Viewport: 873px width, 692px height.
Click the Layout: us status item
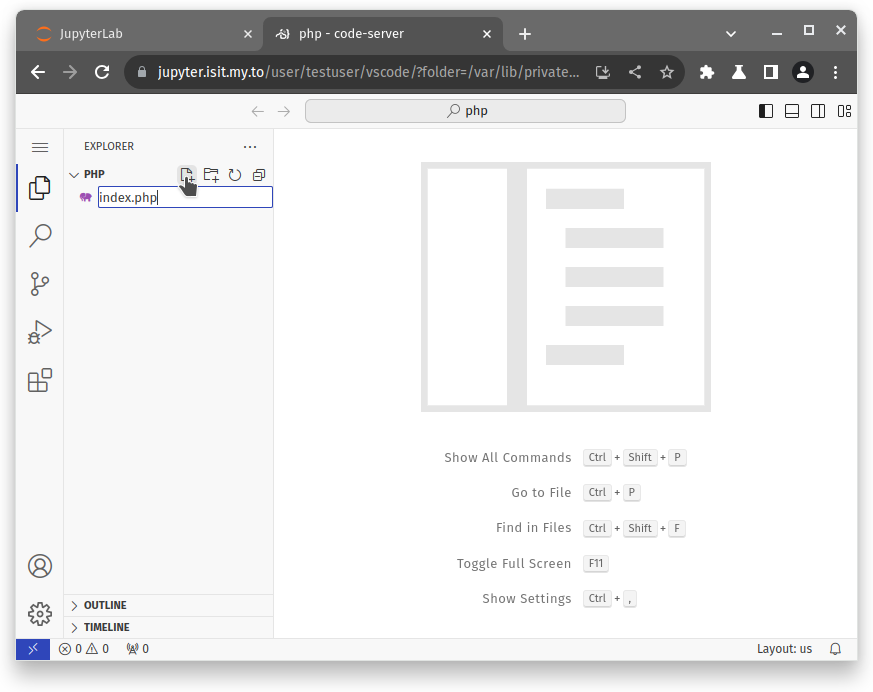point(784,649)
